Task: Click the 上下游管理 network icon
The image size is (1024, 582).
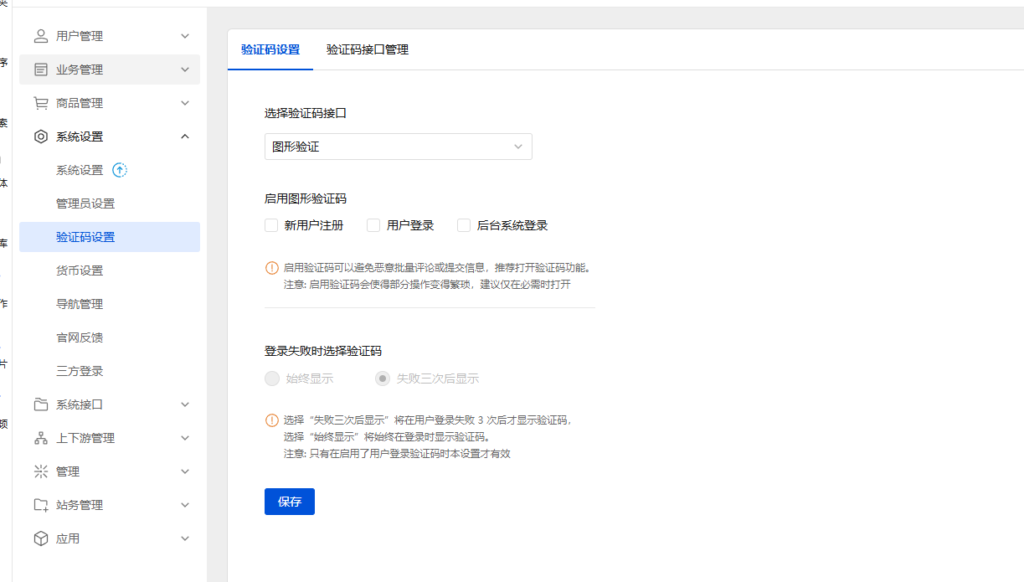Action: (39, 438)
